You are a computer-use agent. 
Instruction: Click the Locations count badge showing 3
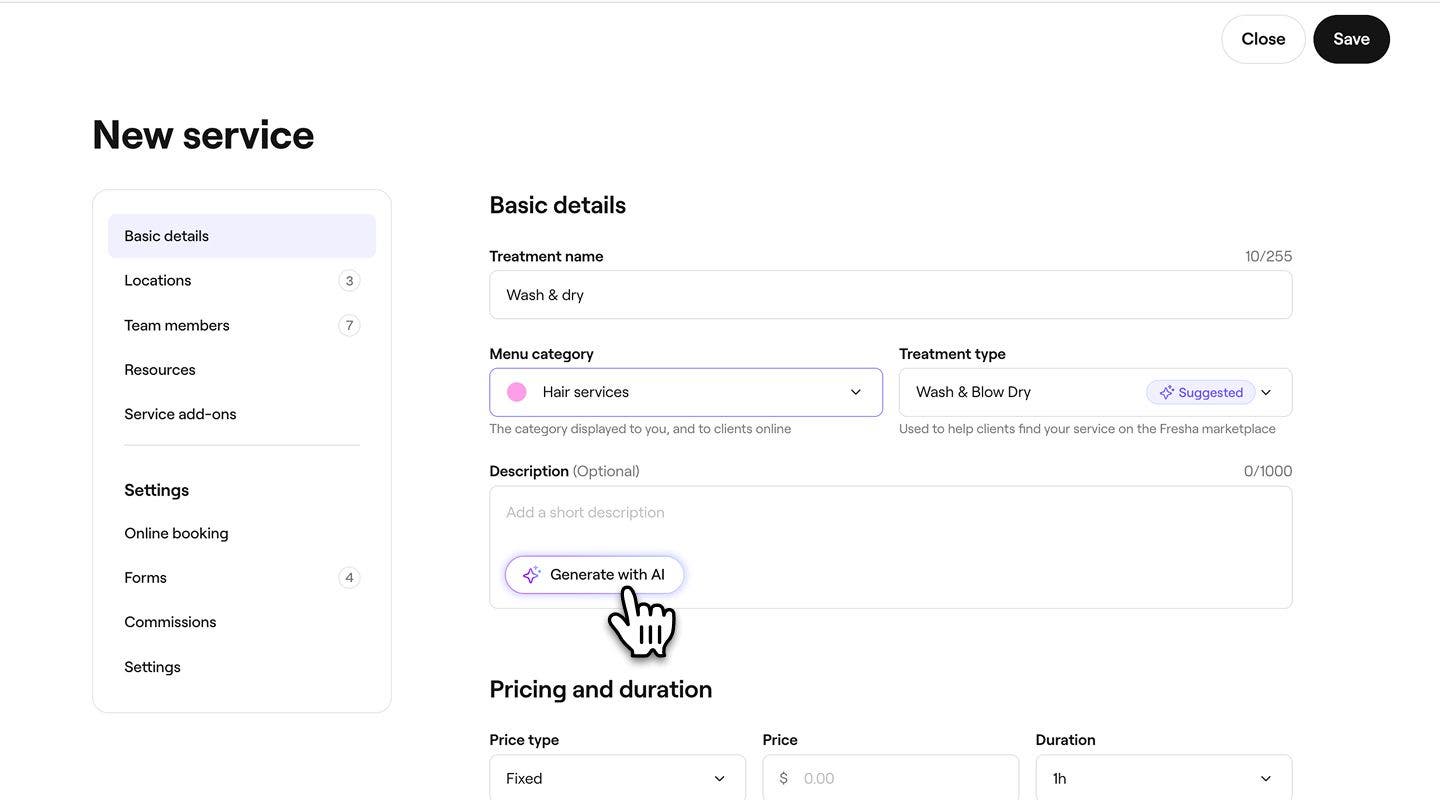[349, 281]
